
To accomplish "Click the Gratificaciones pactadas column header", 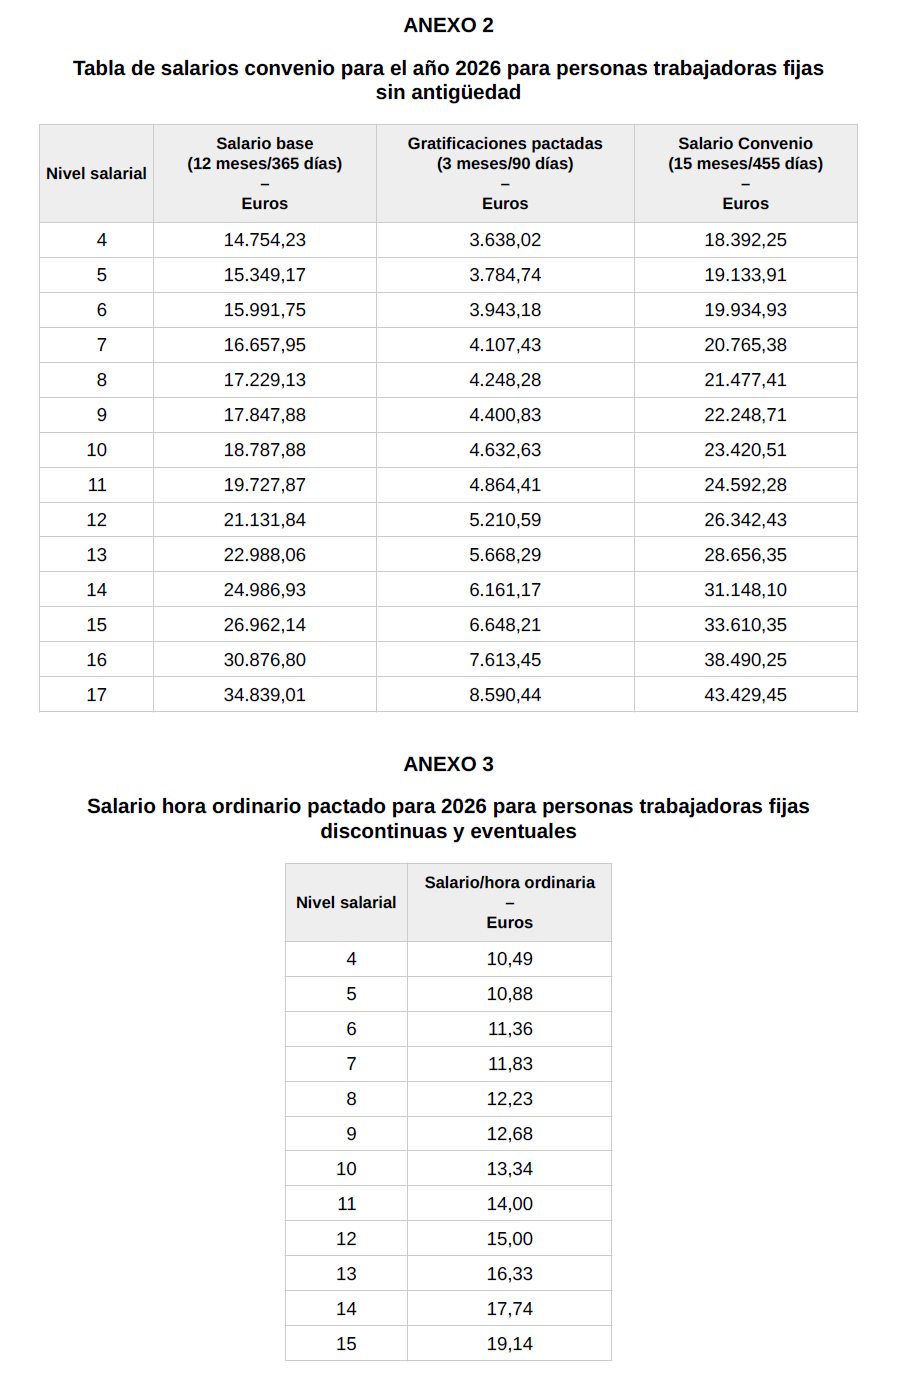I will click(505, 173).
